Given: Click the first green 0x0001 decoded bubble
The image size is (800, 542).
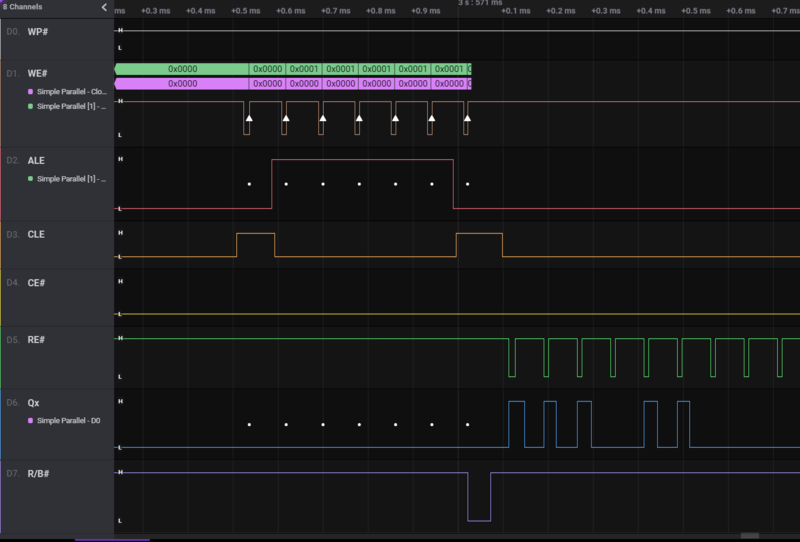Looking at the screenshot, I should 304,69.
